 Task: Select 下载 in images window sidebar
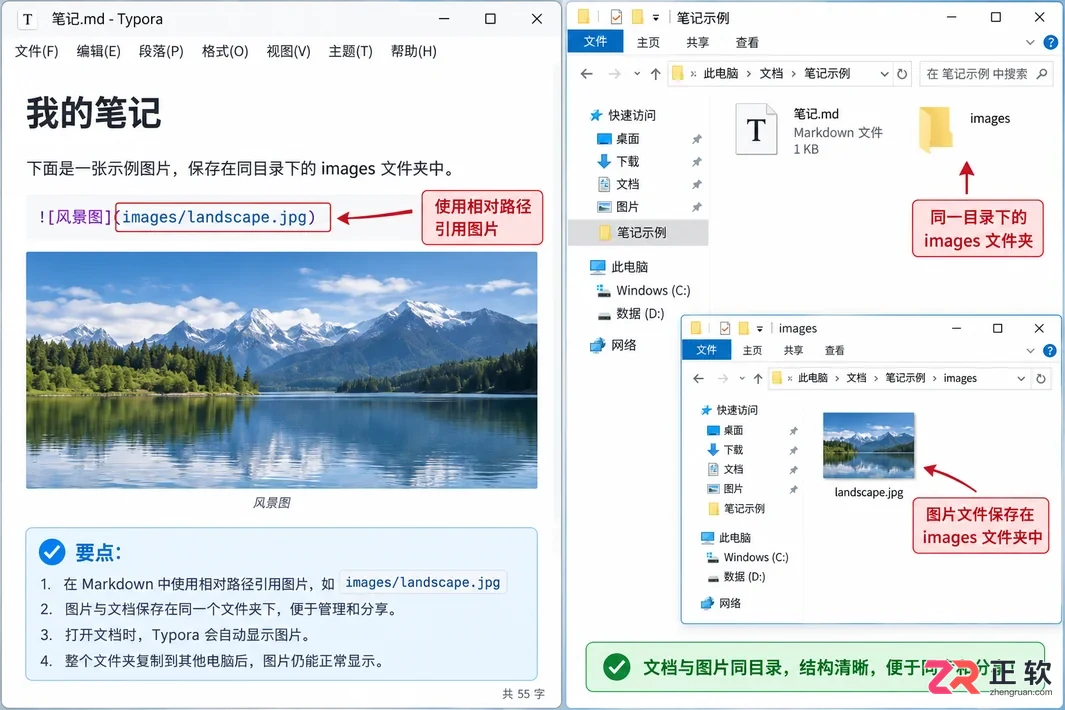tap(725, 450)
